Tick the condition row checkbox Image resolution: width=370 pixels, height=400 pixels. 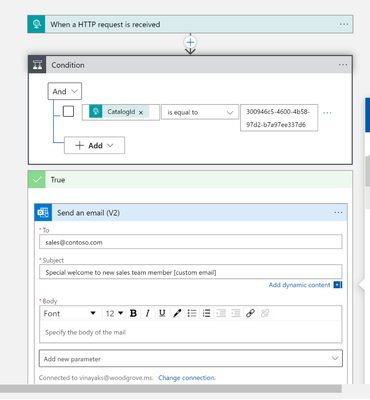pos(68,111)
